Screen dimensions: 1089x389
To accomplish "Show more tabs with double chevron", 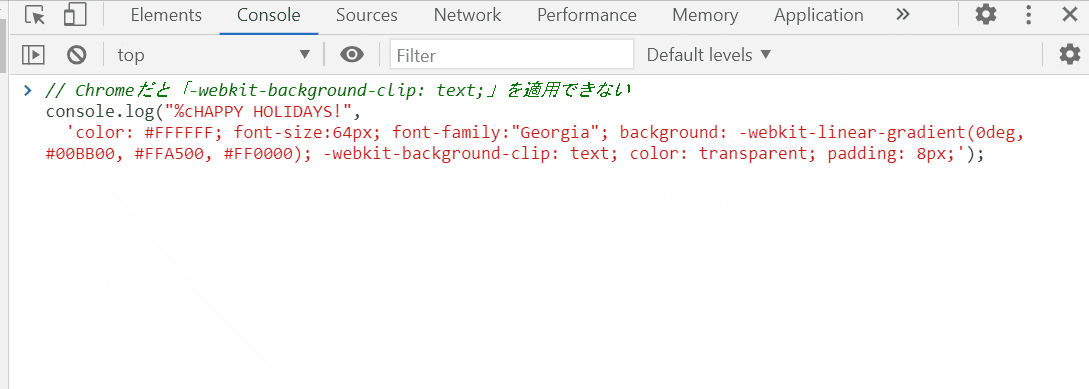I will 902,15.
